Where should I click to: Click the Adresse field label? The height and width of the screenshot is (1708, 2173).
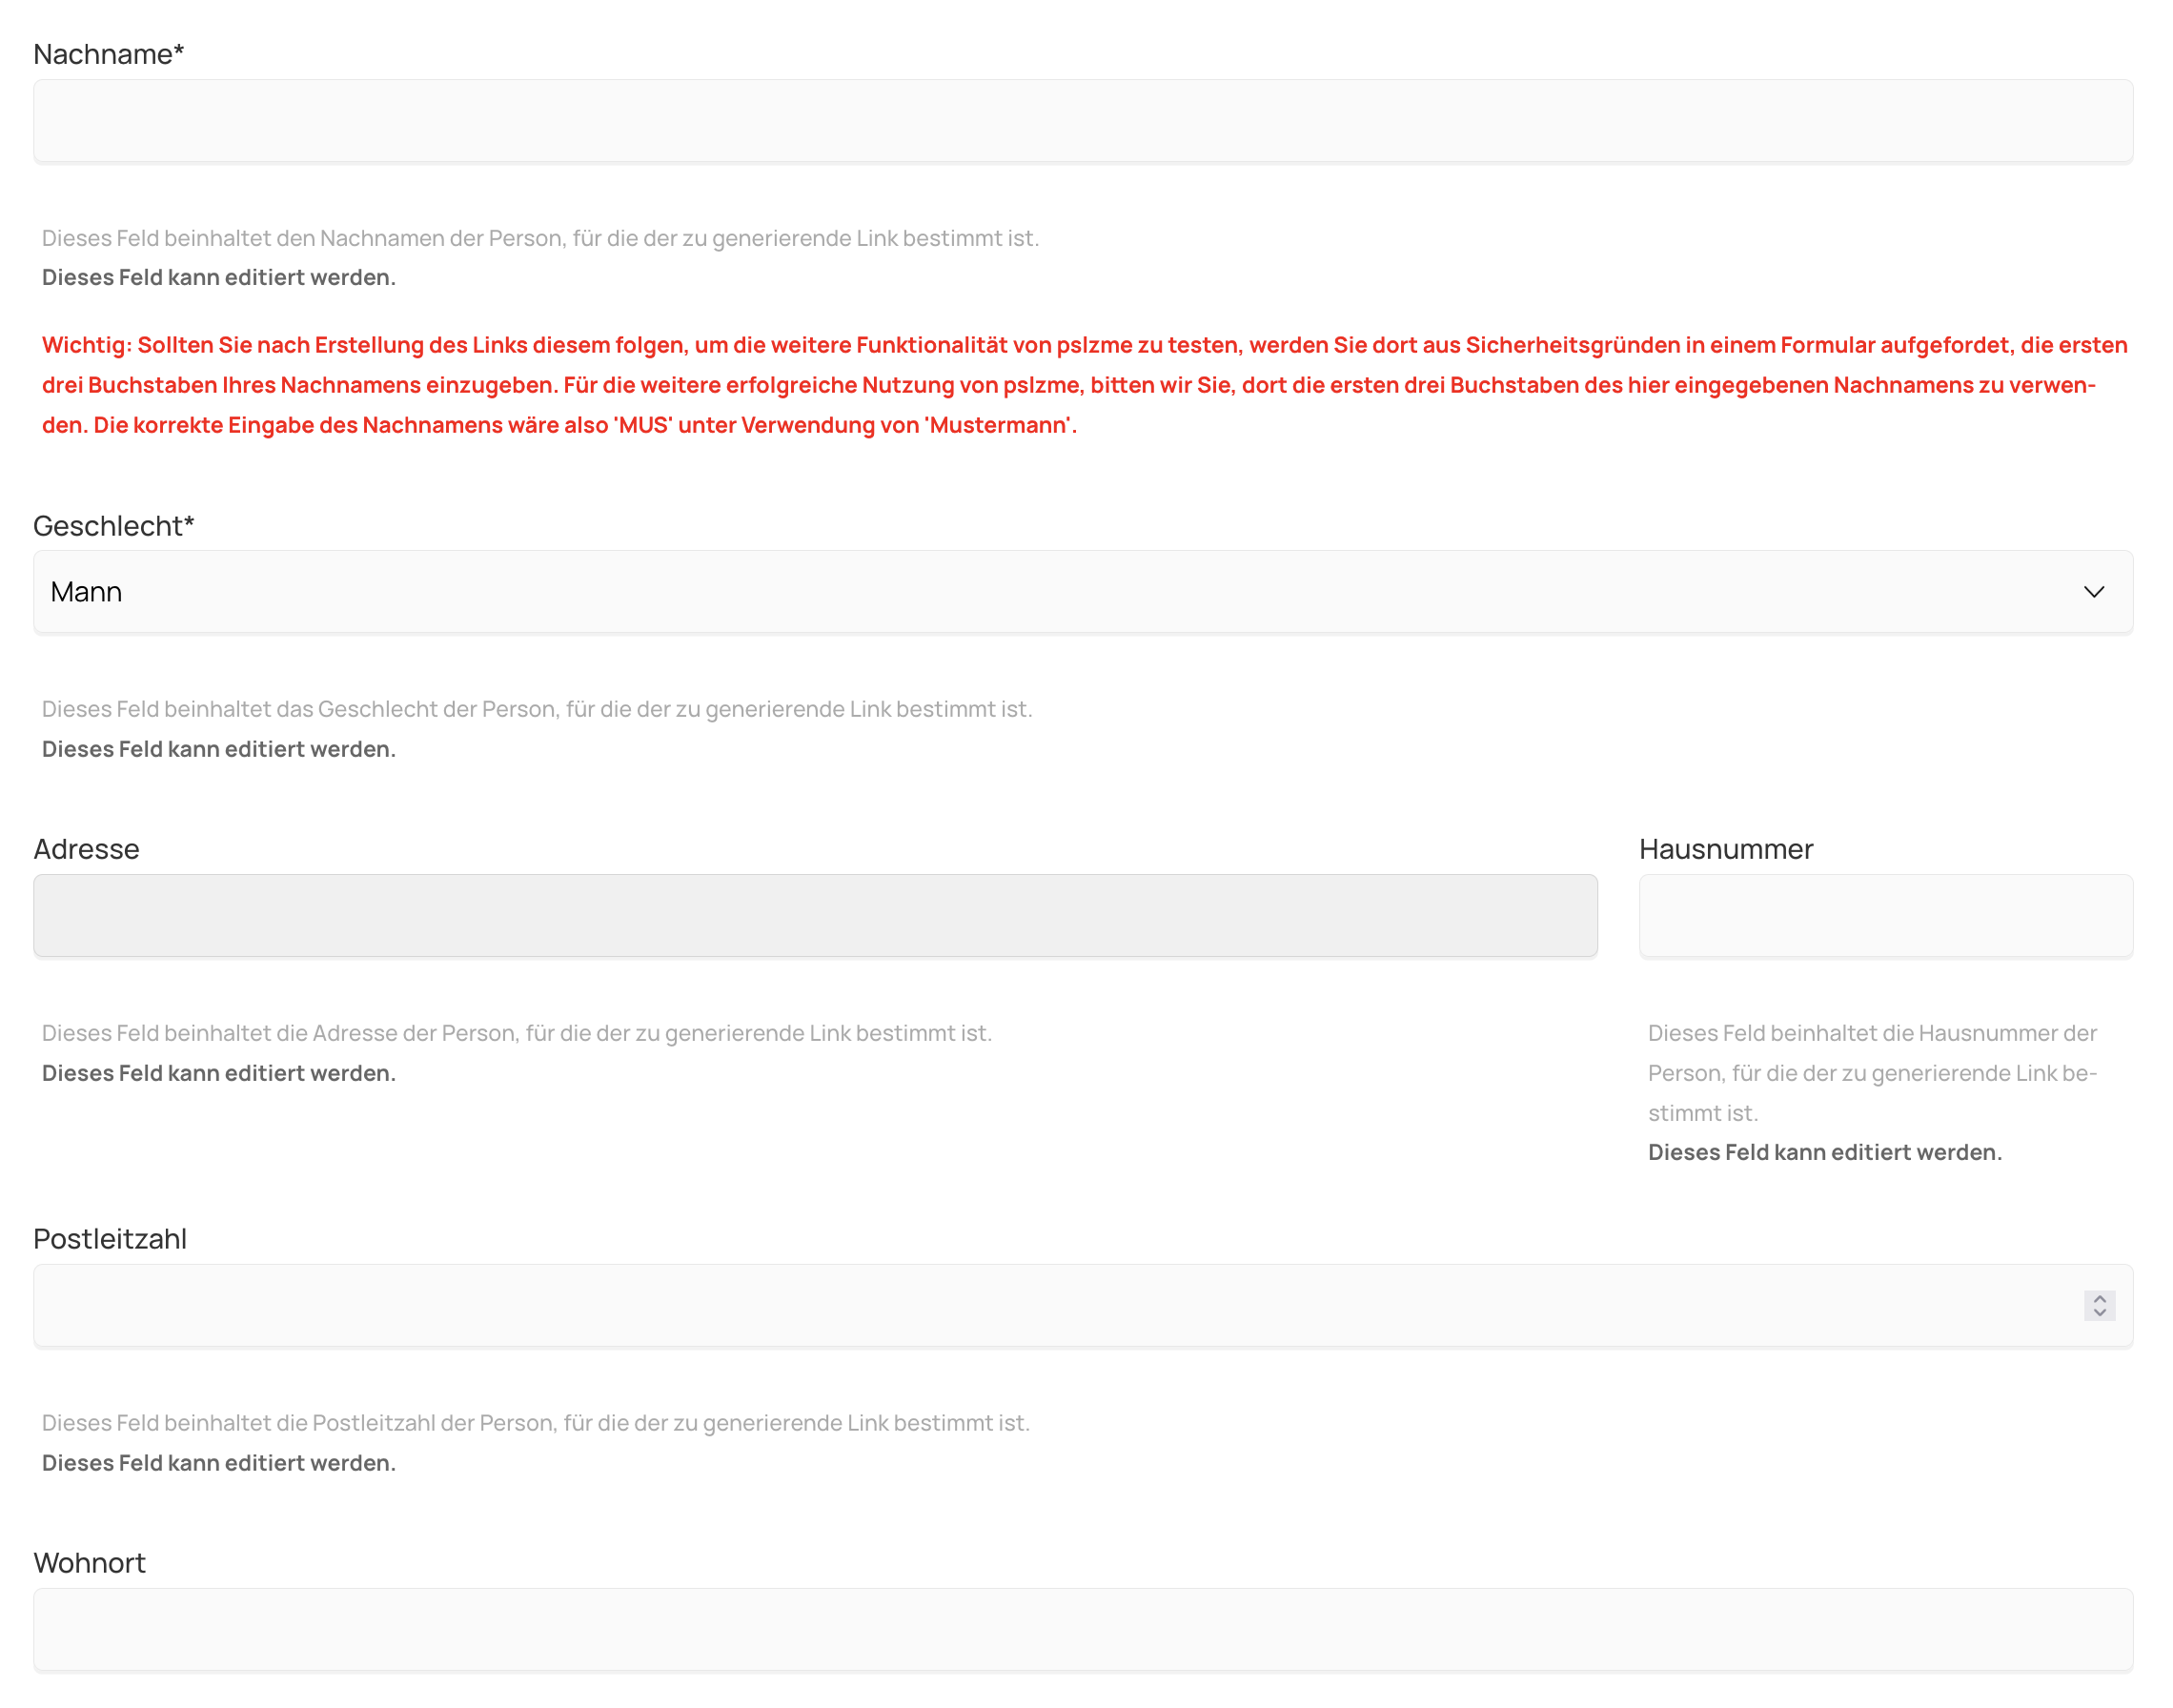pyautogui.click(x=86, y=849)
